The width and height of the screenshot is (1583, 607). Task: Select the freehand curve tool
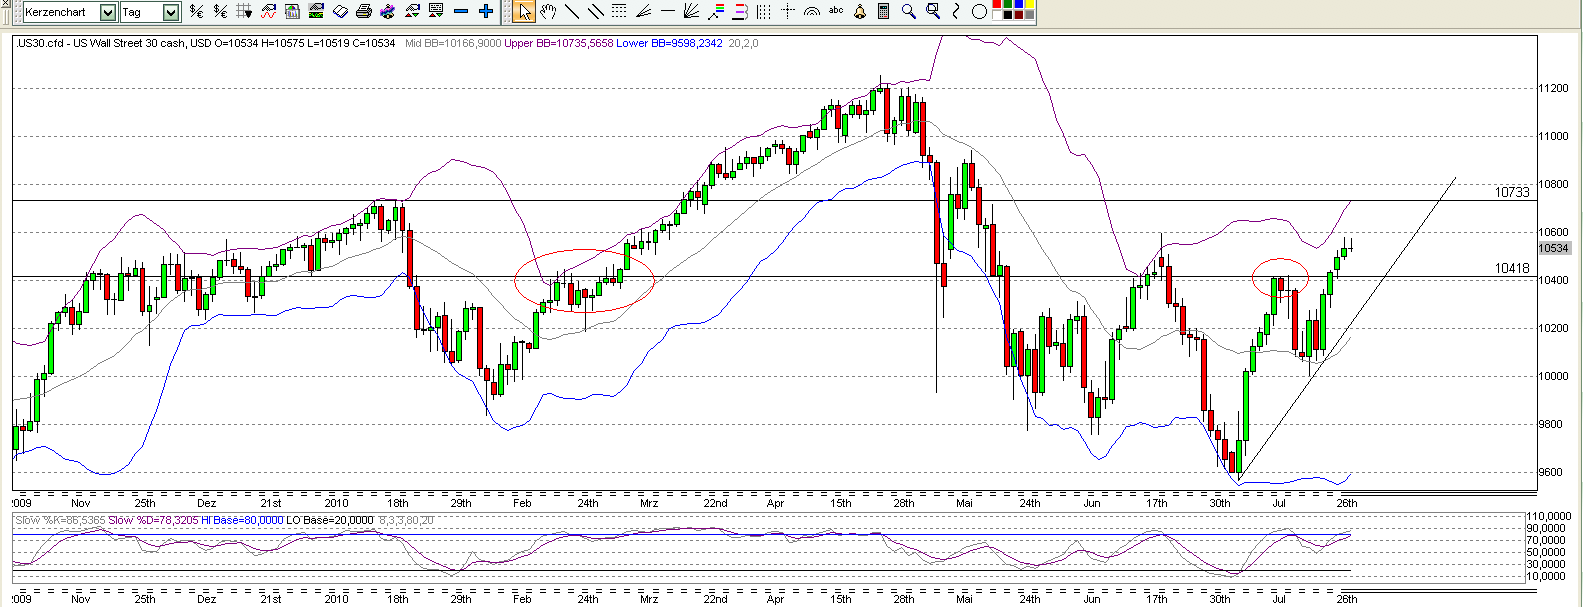[x=955, y=11]
